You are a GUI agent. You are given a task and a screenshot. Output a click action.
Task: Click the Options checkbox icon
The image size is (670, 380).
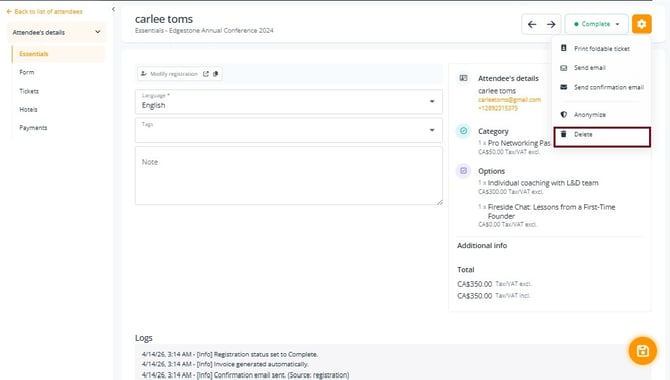tap(463, 171)
